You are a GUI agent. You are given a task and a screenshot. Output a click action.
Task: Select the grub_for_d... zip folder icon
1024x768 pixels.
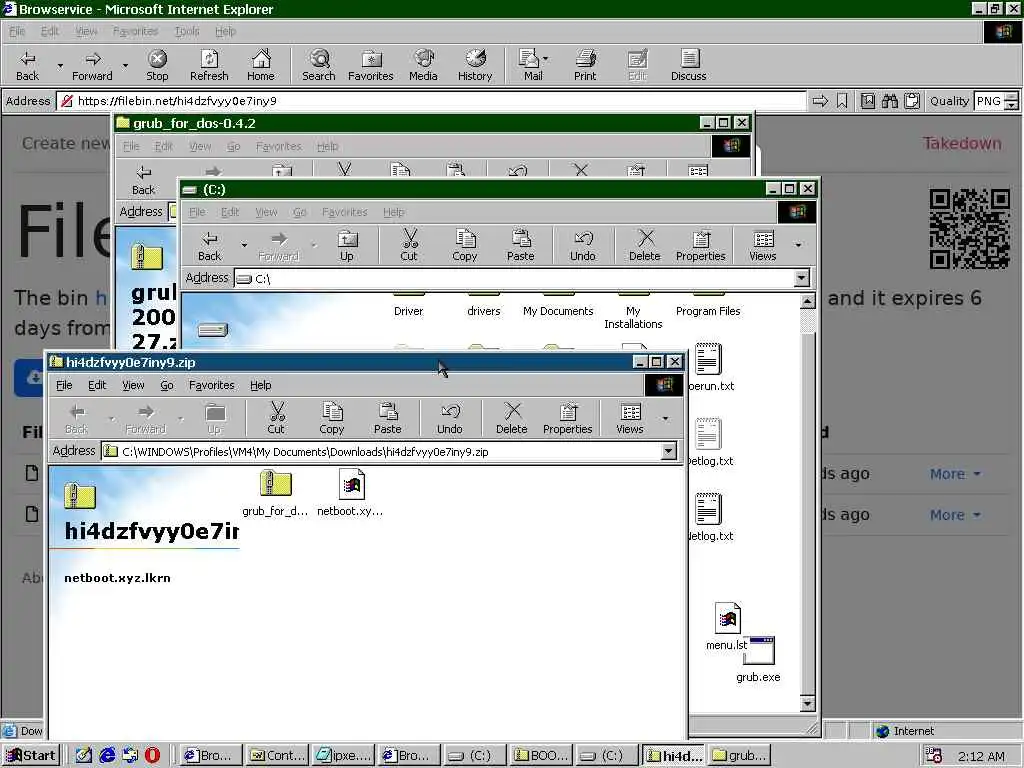pyautogui.click(x=275, y=493)
